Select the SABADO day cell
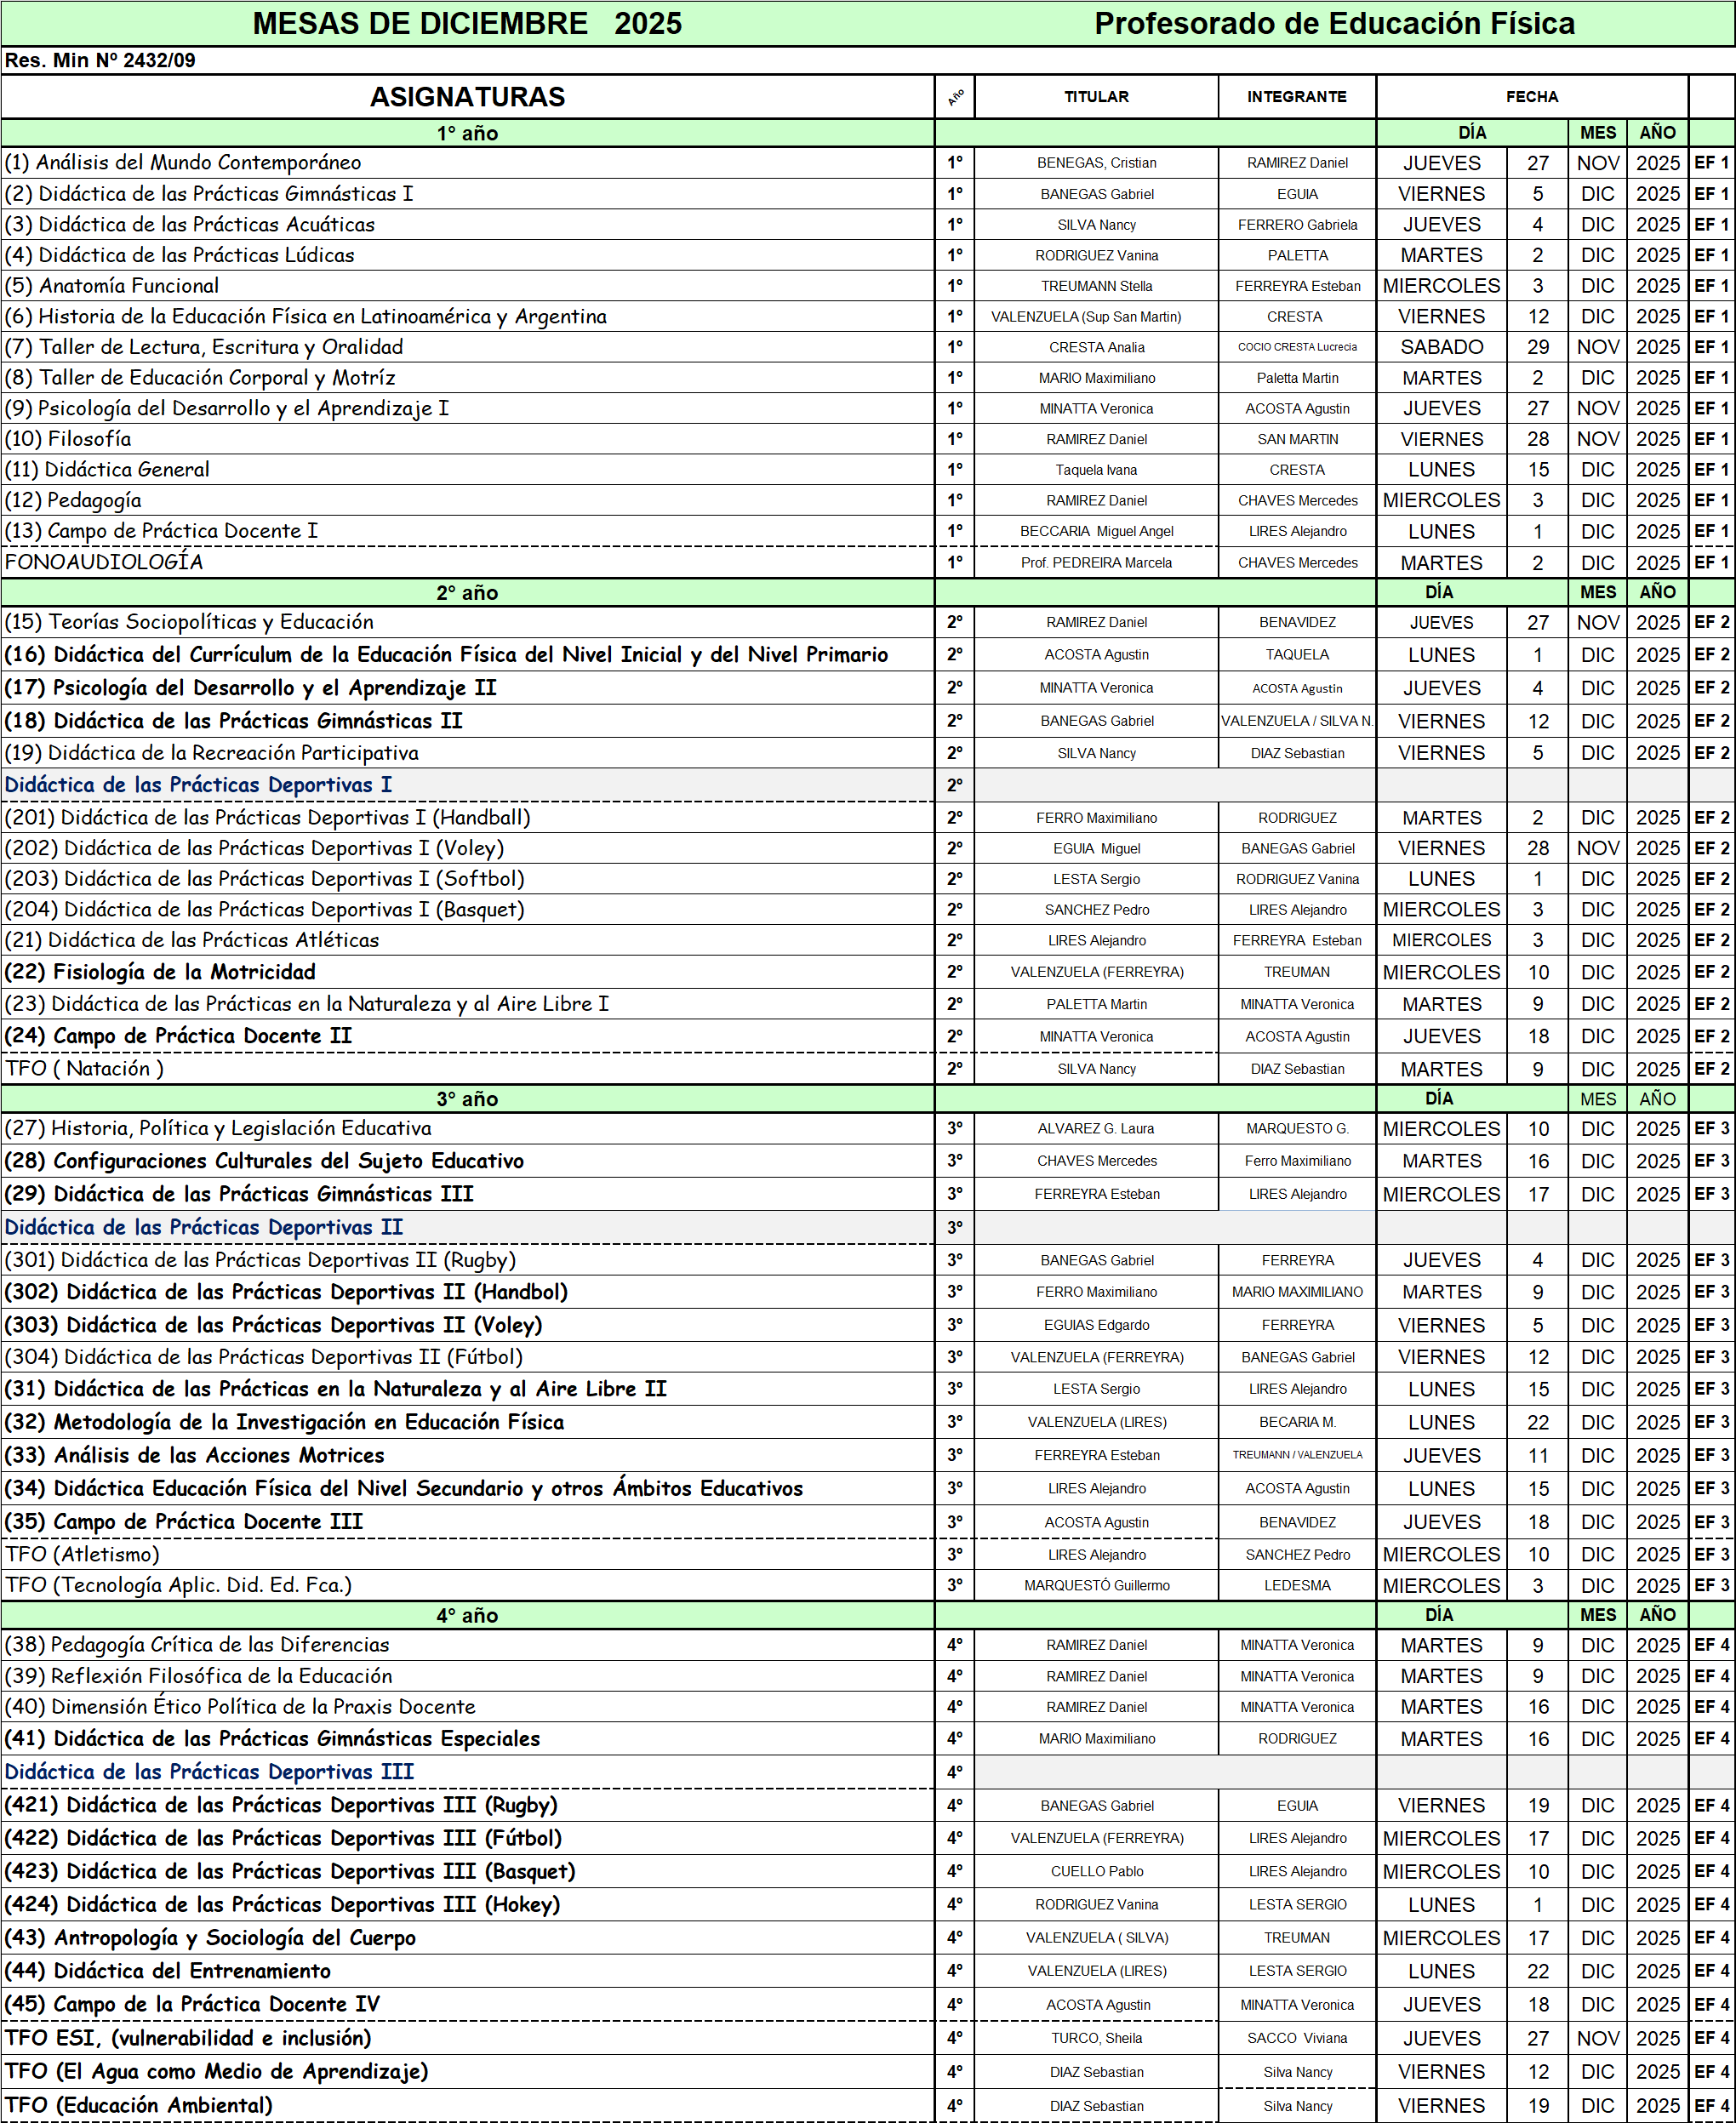1736x2123 pixels. (1441, 347)
